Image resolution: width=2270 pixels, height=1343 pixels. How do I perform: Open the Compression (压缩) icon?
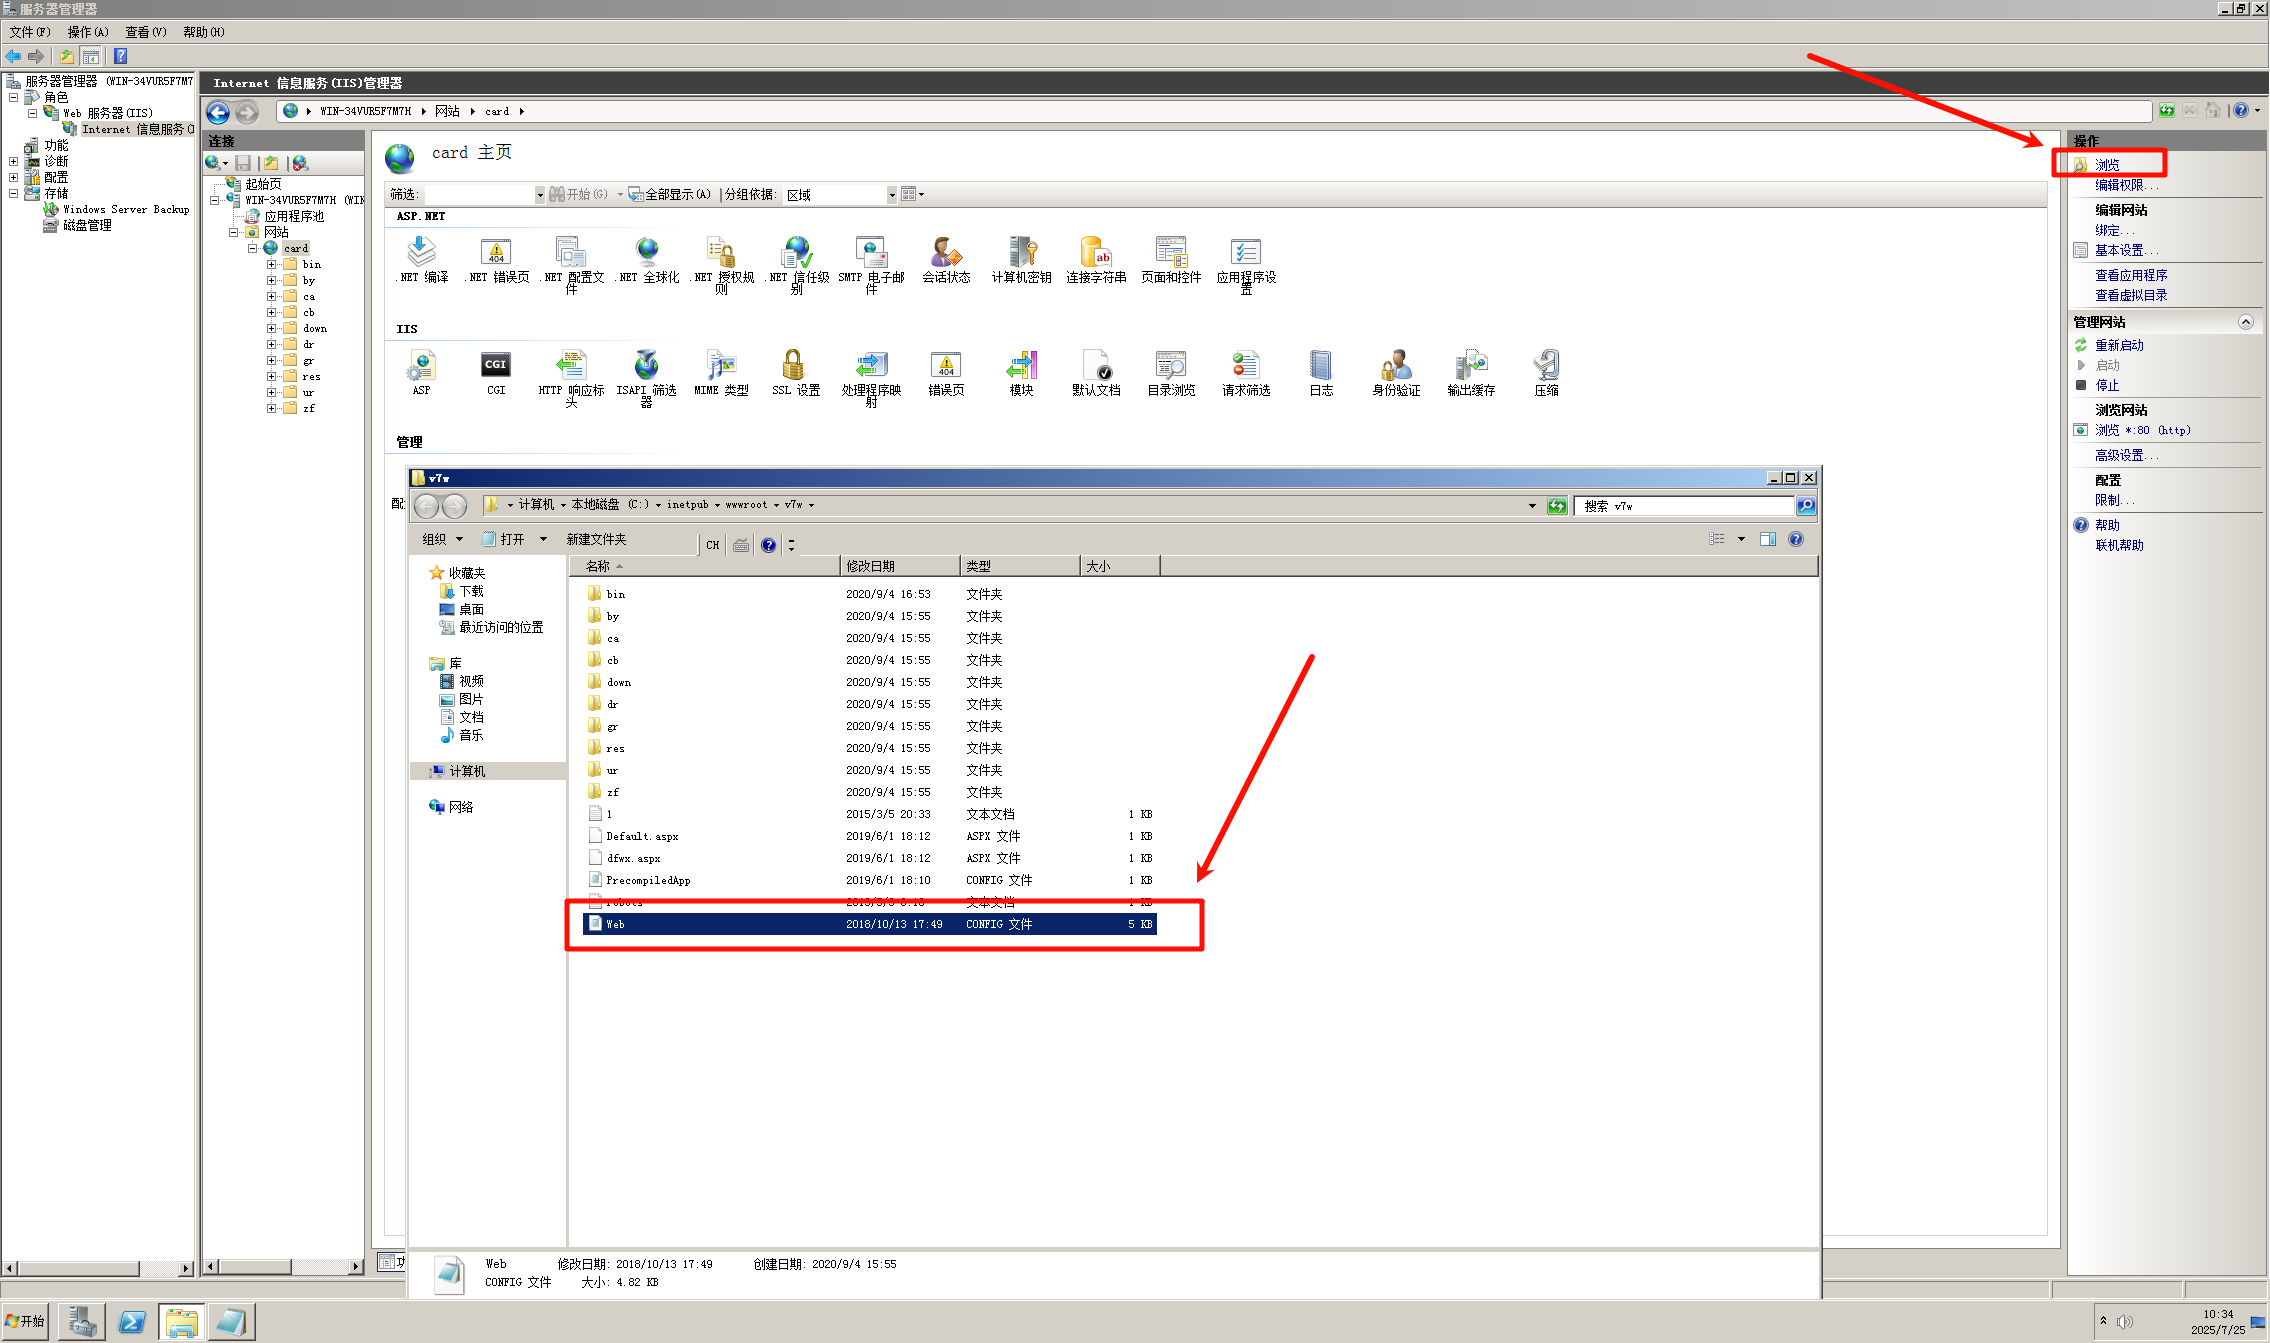[x=1546, y=366]
